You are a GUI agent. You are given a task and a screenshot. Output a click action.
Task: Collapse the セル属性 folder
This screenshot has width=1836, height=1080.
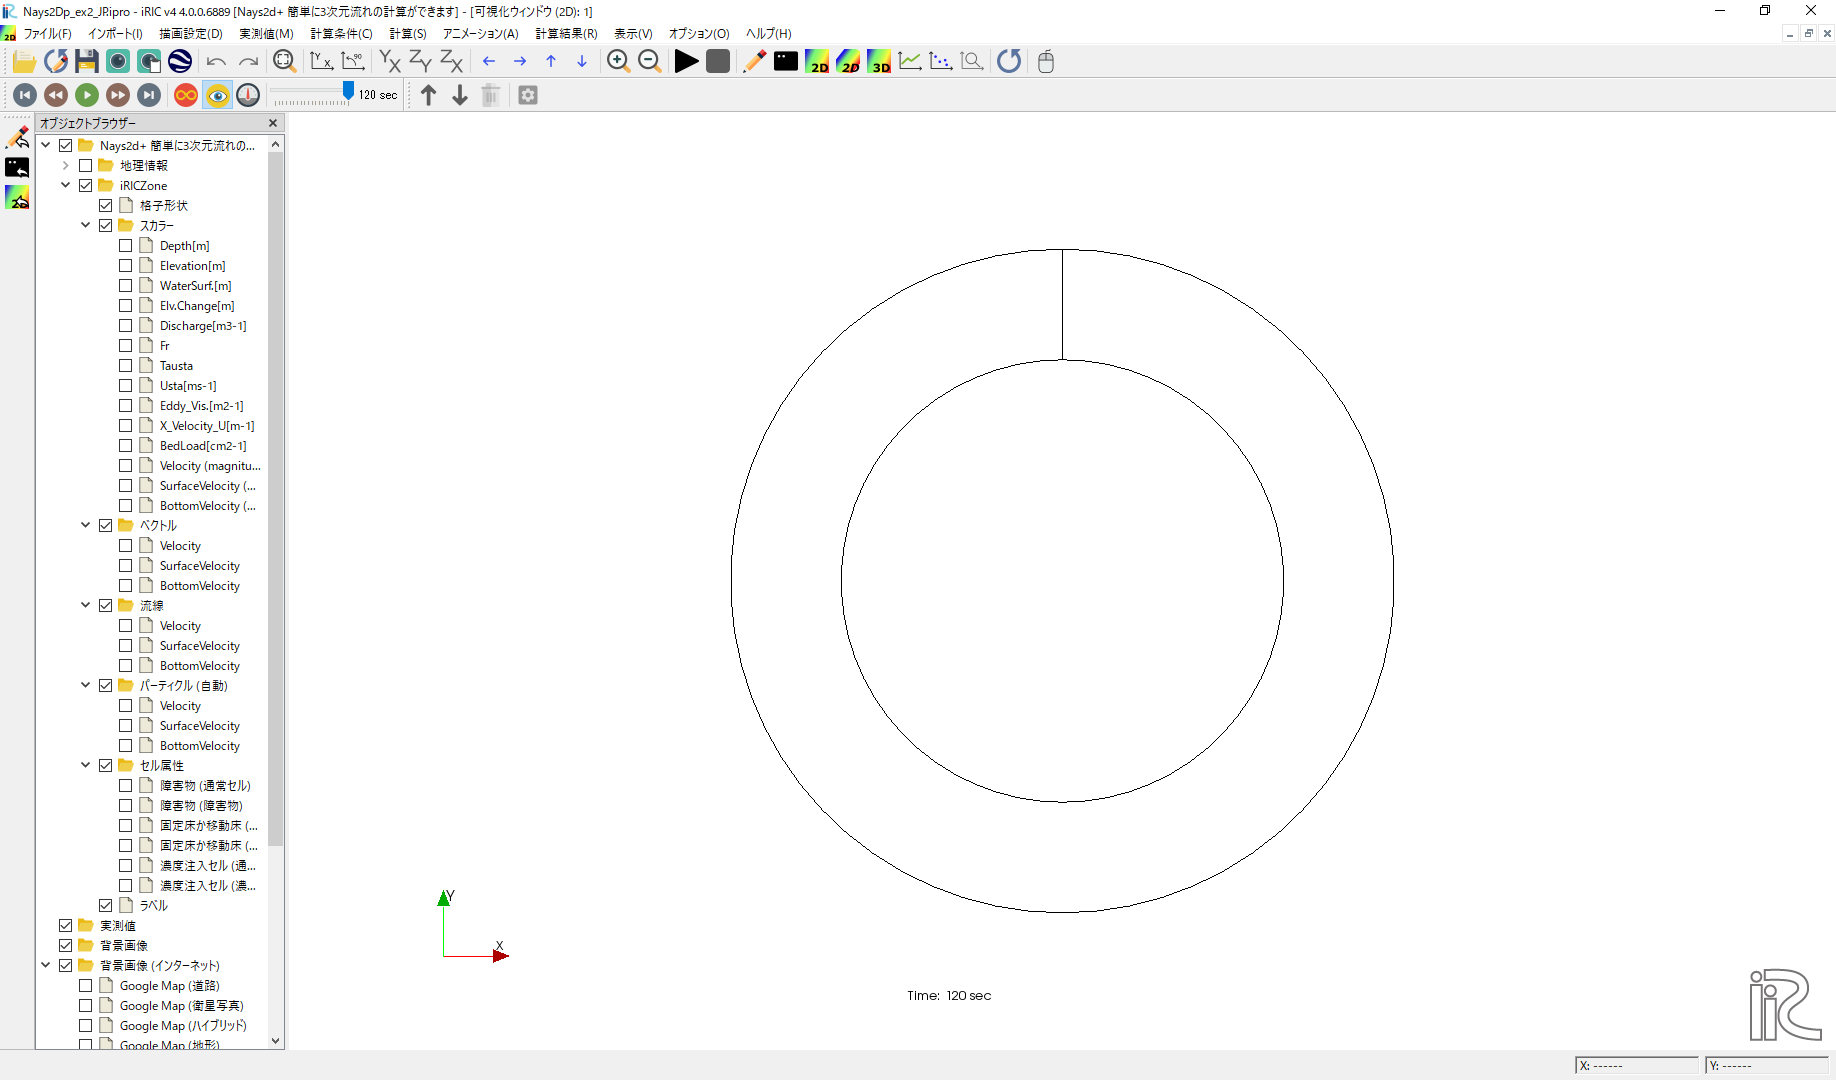[x=86, y=765]
